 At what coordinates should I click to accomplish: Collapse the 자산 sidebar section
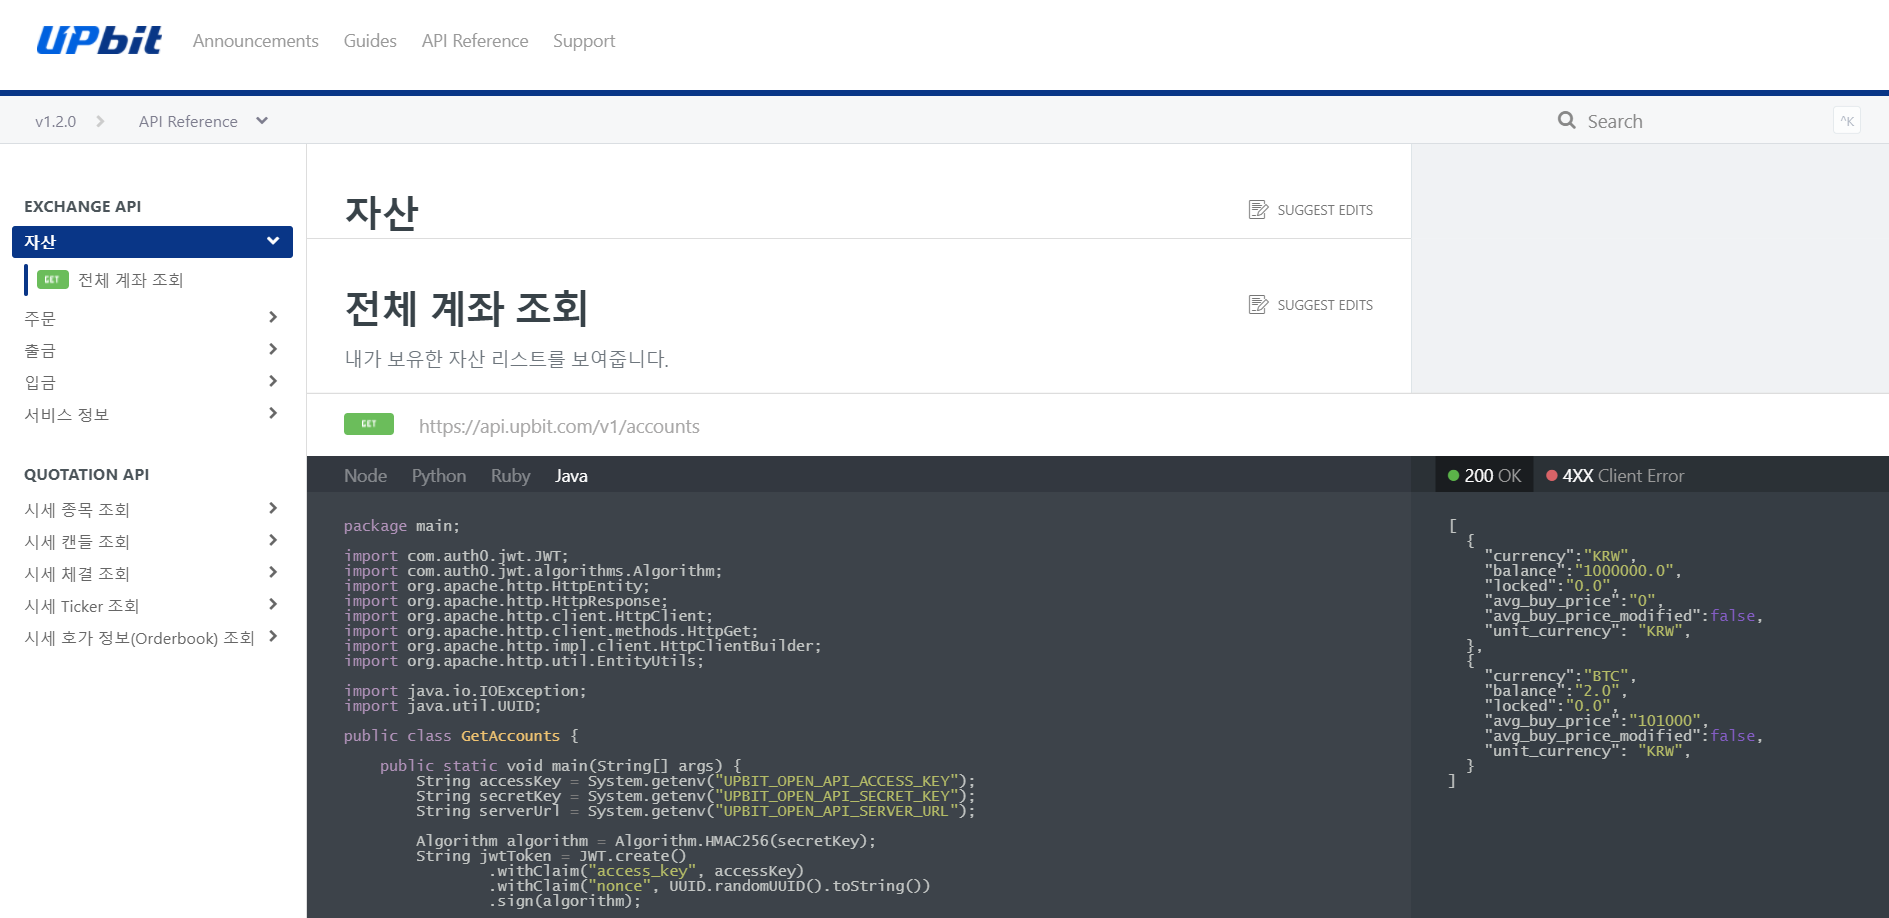pyautogui.click(x=152, y=242)
